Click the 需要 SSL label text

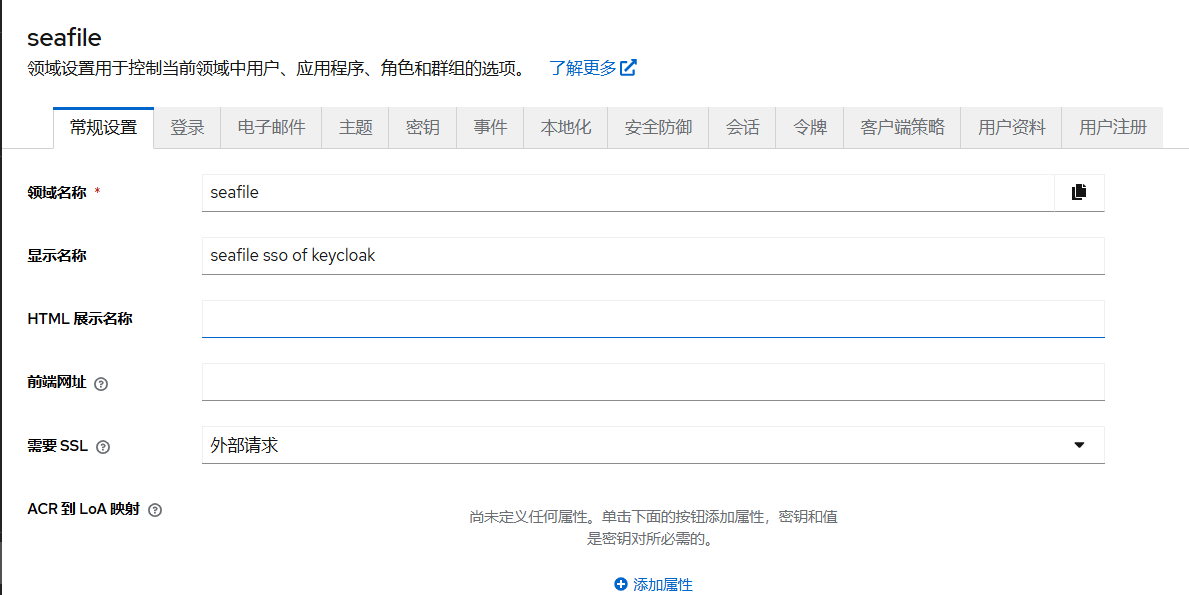(x=58, y=446)
